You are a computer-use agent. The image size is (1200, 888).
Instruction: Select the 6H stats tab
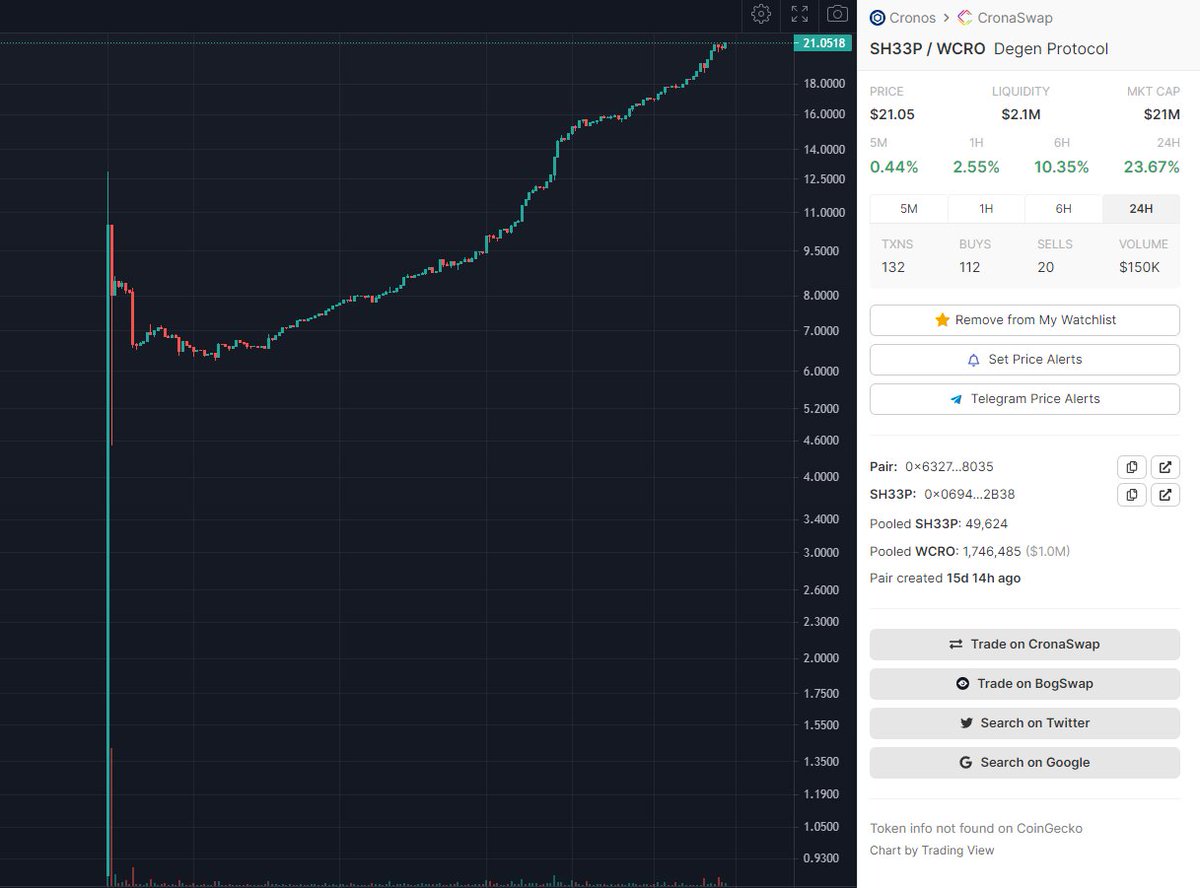pos(1063,208)
